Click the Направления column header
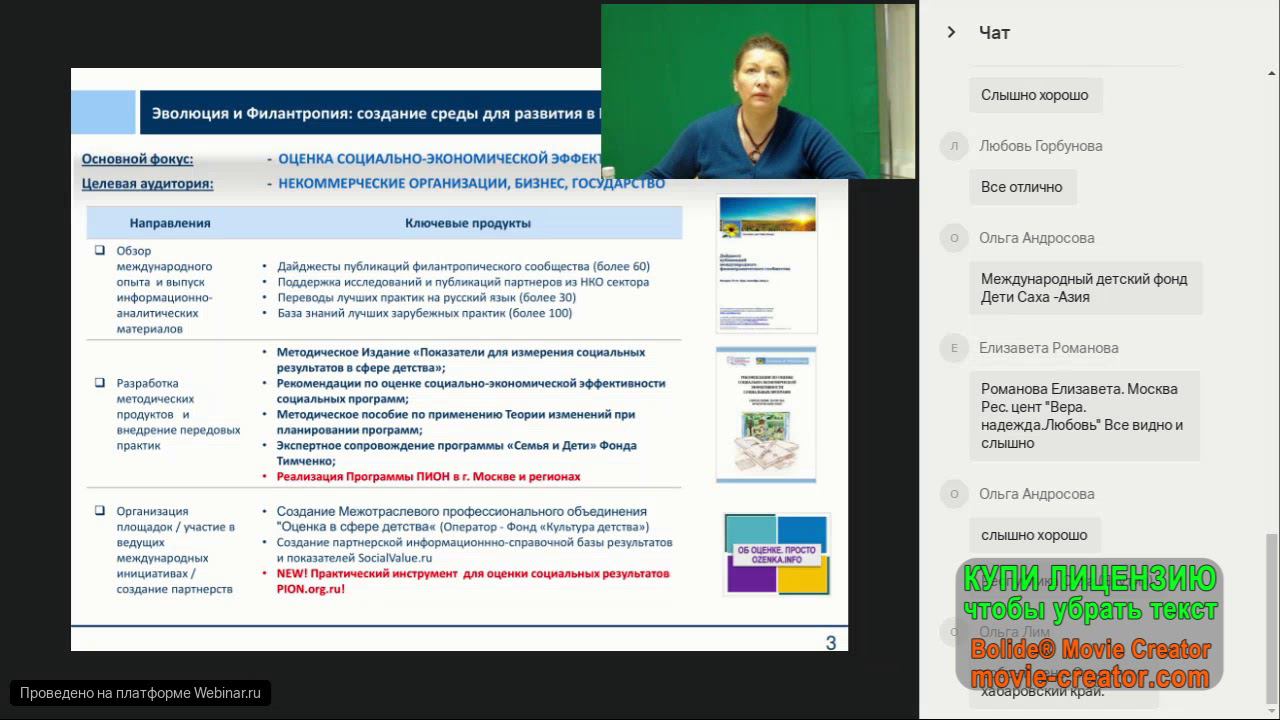This screenshot has height=720, width=1280. click(170, 223)
